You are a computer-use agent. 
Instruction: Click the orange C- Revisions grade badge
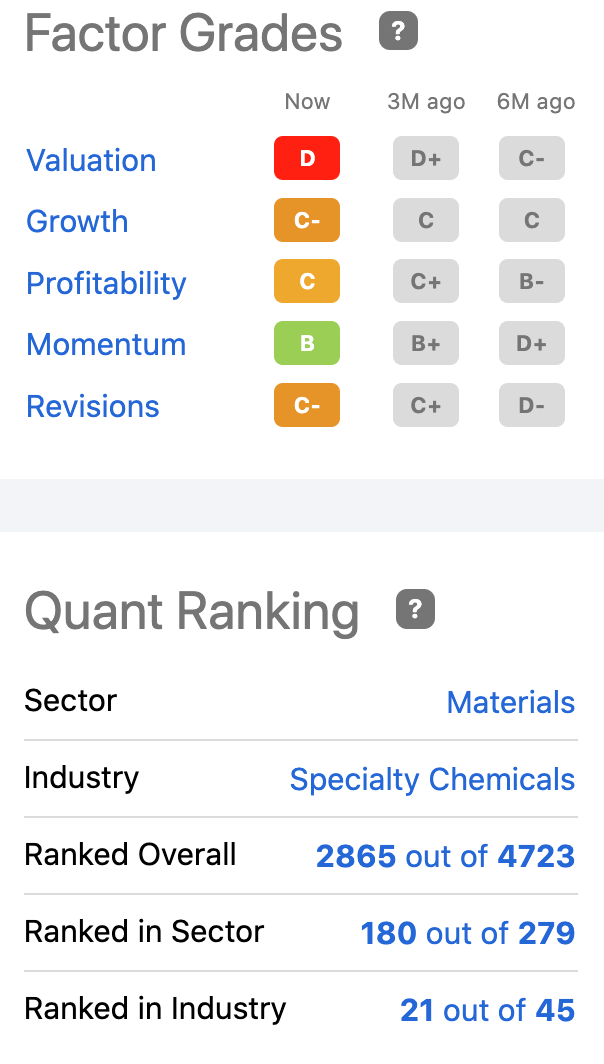306,405
